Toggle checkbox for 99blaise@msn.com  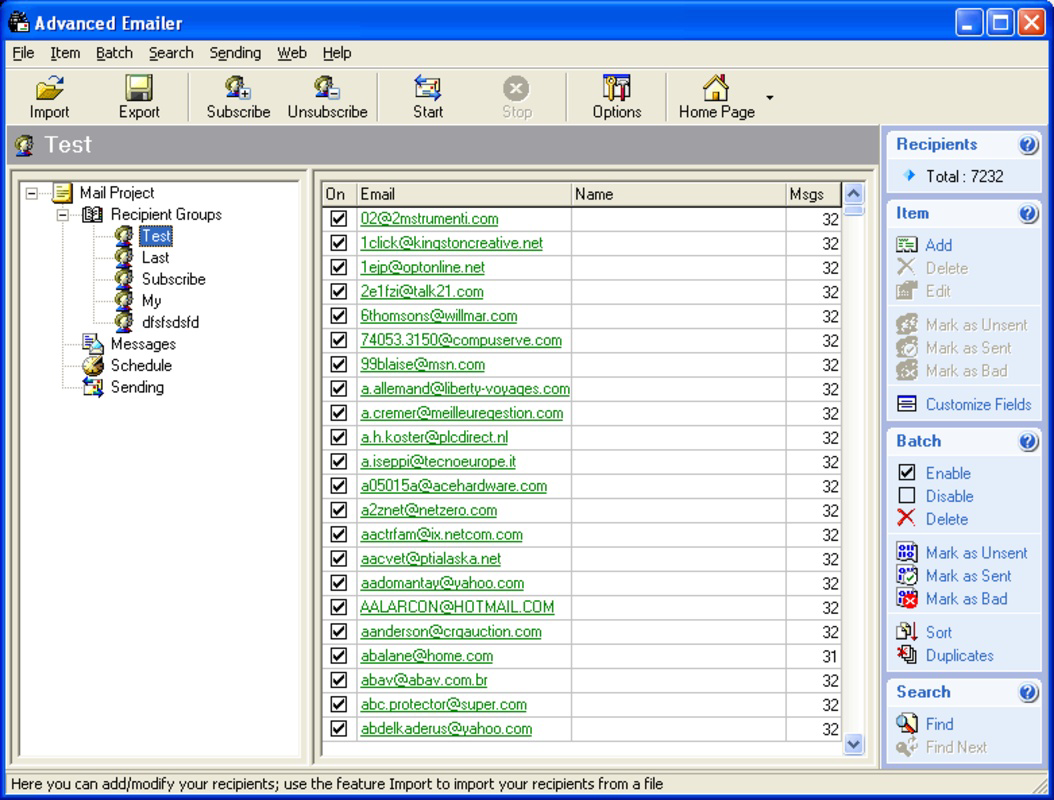[339, 364]
